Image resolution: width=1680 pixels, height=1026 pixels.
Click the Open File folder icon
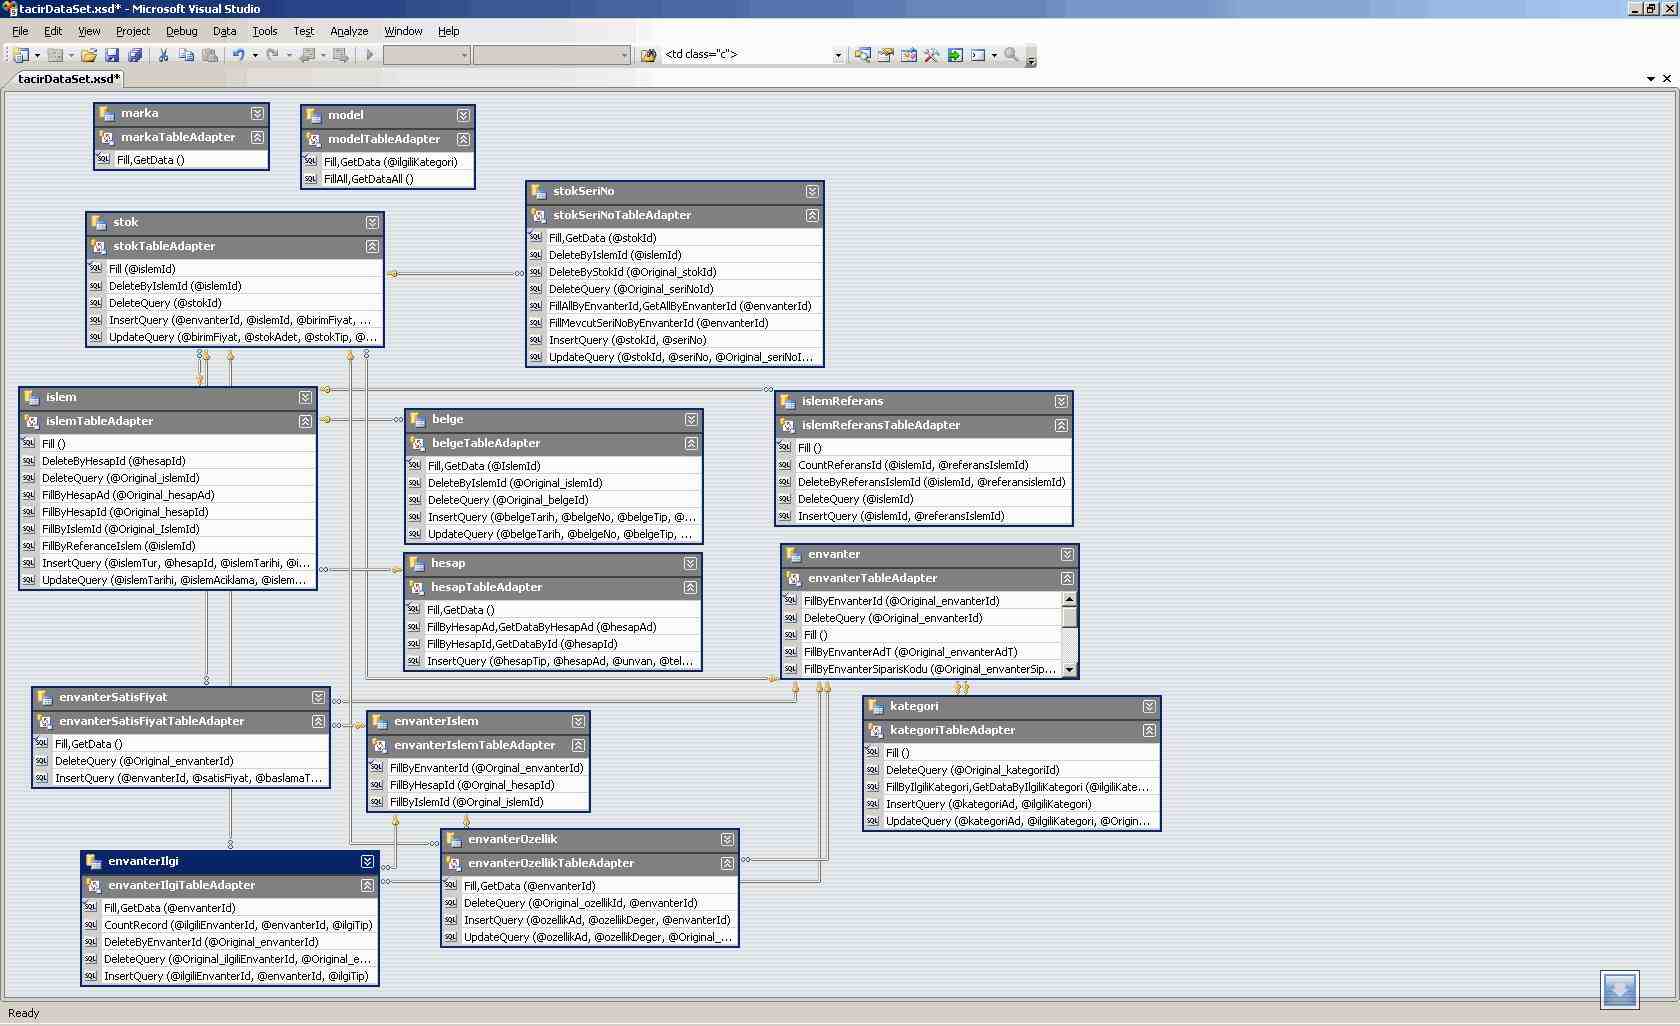coord(89,55)
